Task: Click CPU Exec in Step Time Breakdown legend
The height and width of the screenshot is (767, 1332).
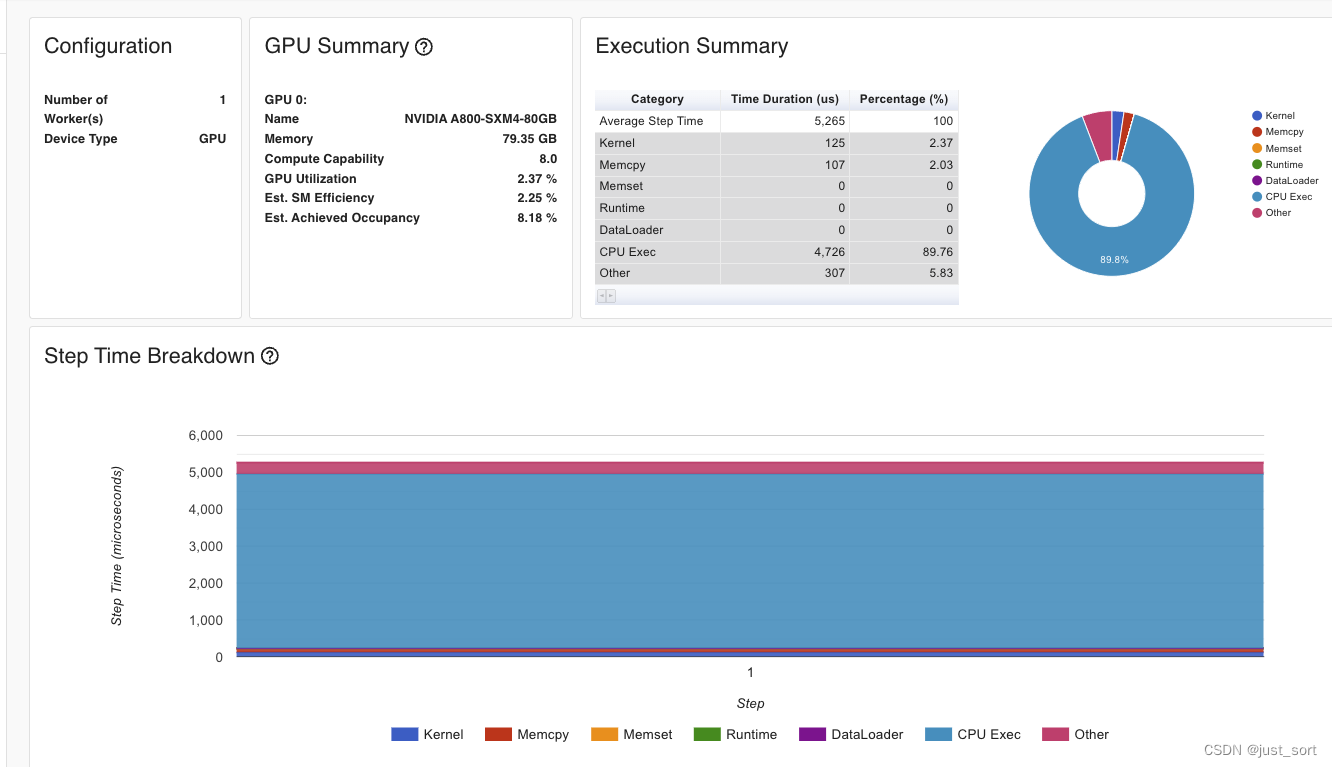Action: [x=973, y=734]
